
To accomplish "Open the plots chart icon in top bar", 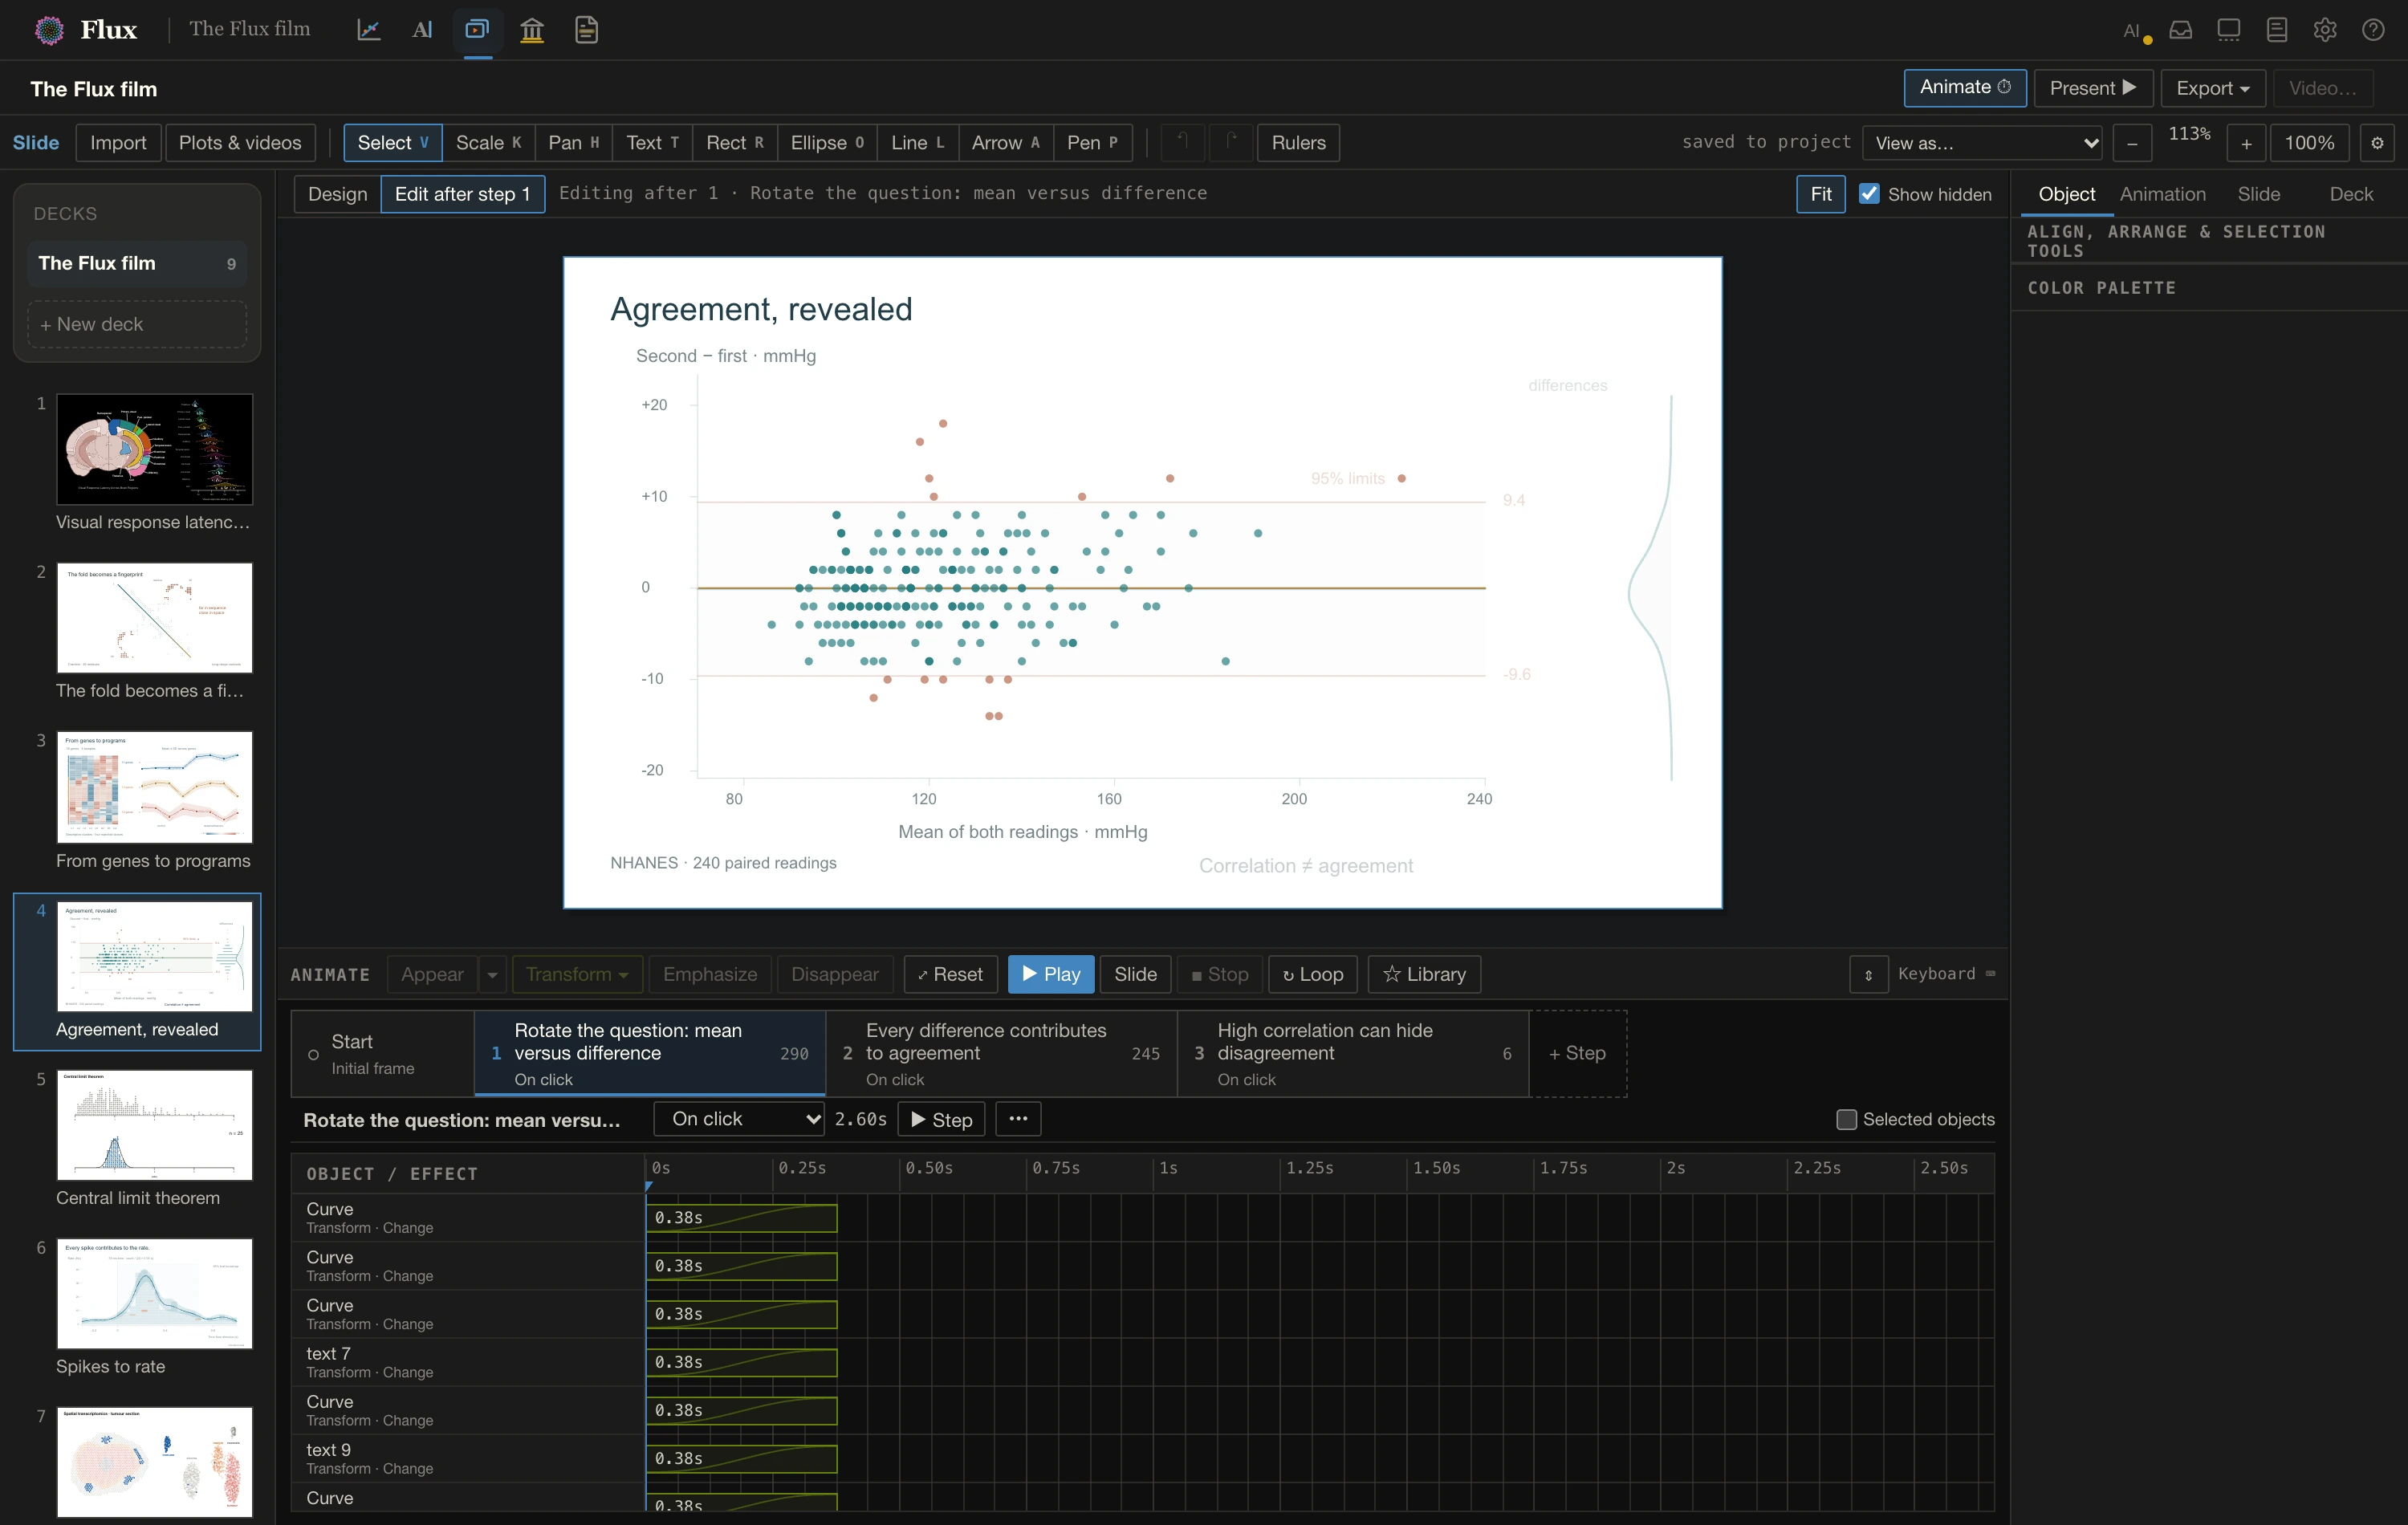I will click(x=369, y=30).
